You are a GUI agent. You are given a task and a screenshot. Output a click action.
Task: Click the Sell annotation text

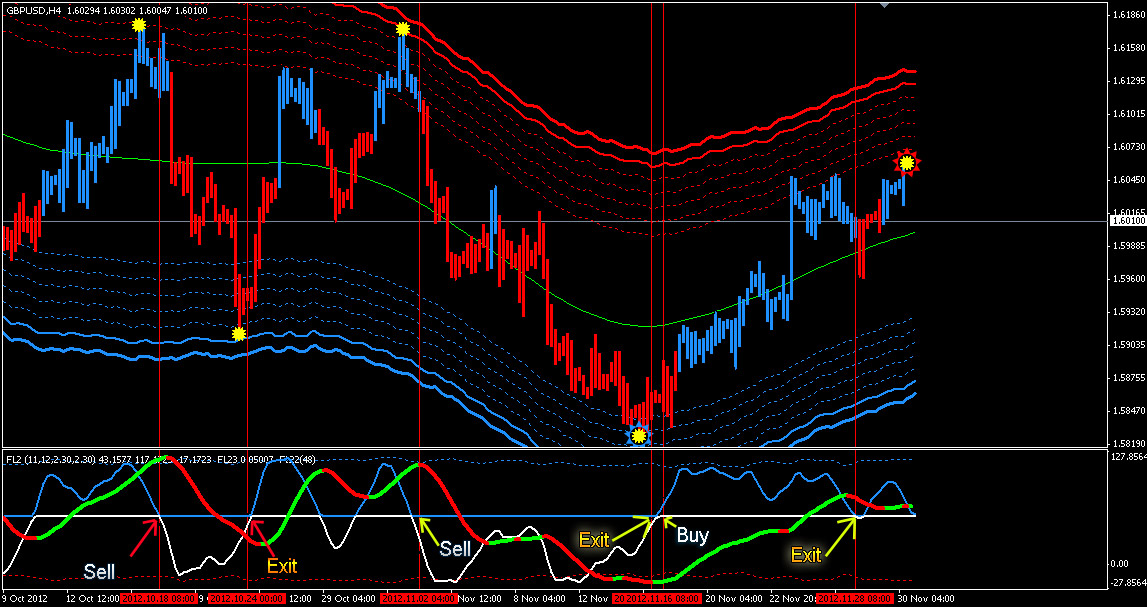[100, 572]
